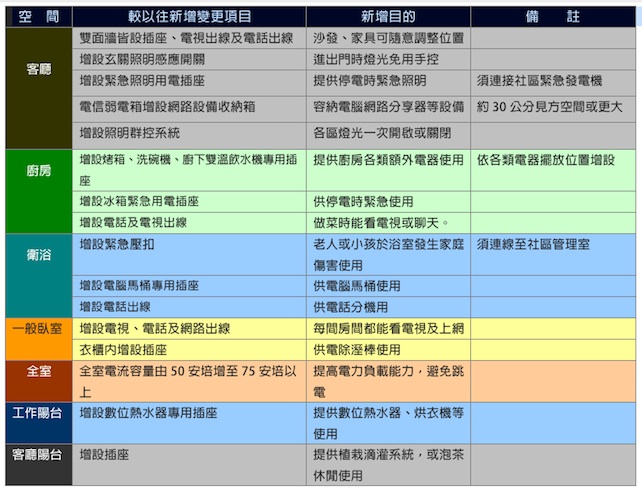
Task: Click the 全室 category cell
Action: pyautogui.click(x=38, y=369)
